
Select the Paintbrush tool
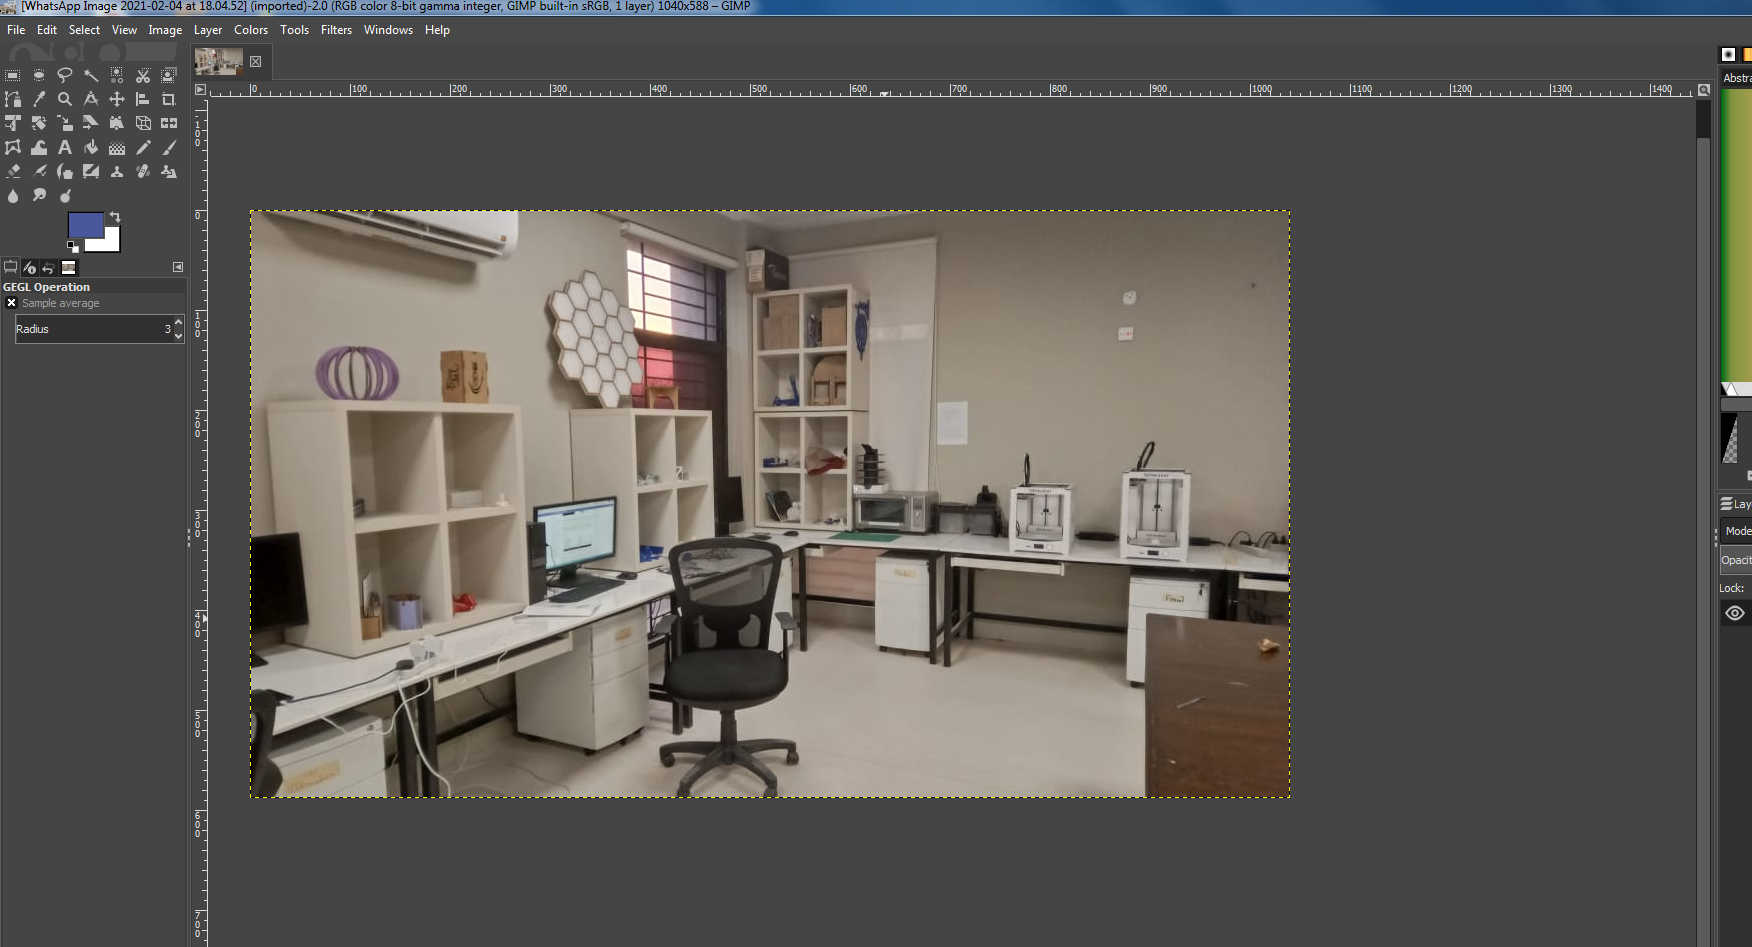pos(169,147)
